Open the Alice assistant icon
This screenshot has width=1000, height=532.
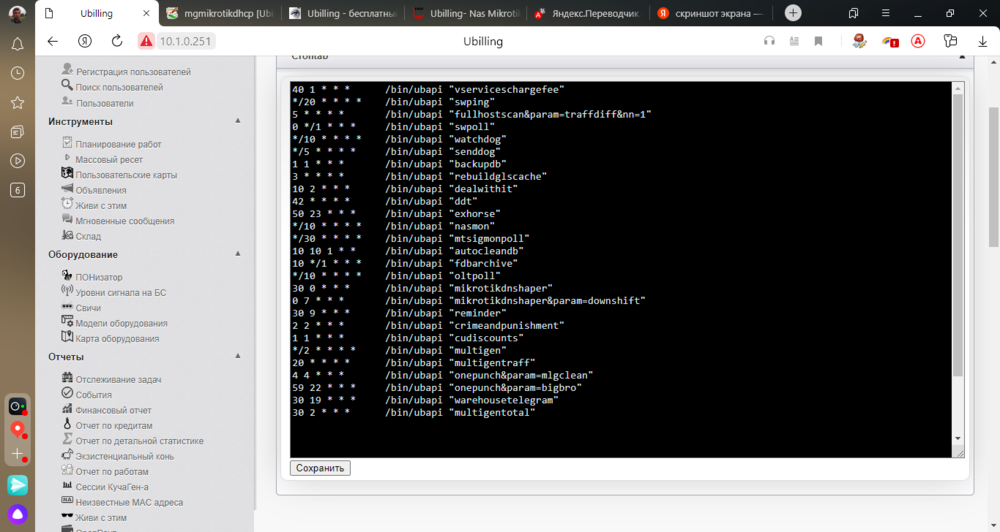[17, 513]
